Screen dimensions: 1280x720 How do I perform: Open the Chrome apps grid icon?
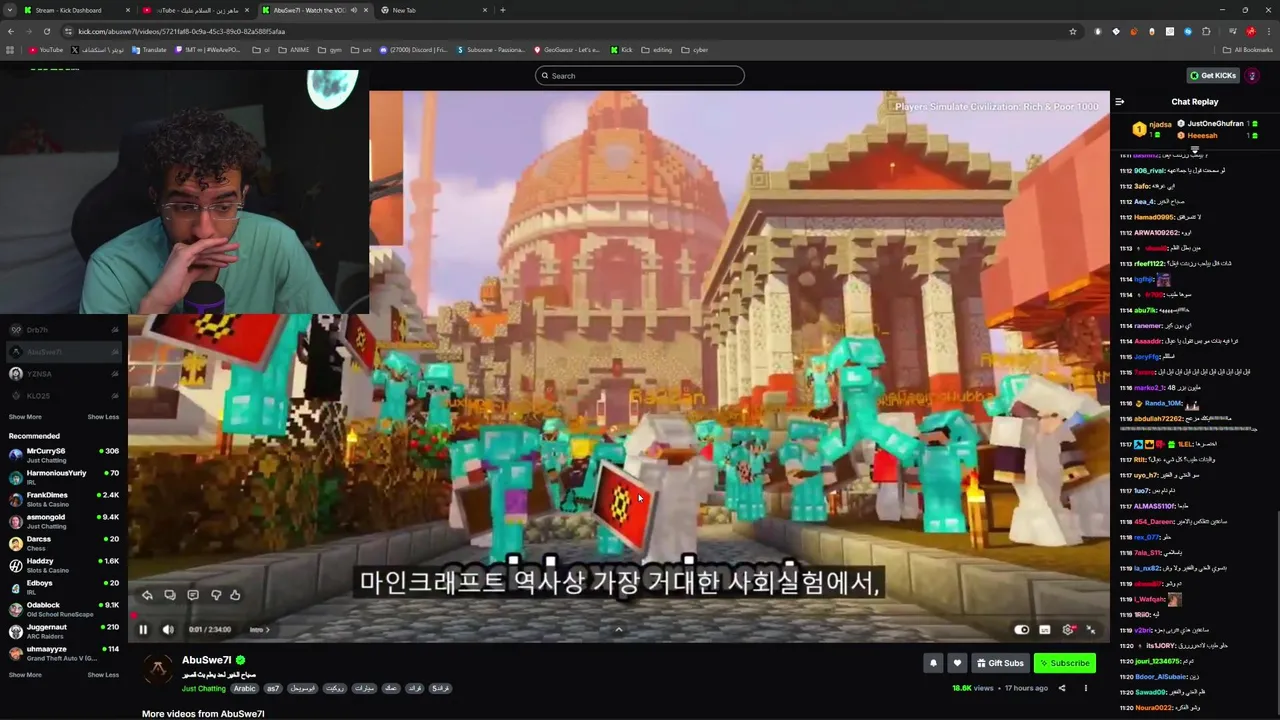pyautogui.click(x=10, y=50)
